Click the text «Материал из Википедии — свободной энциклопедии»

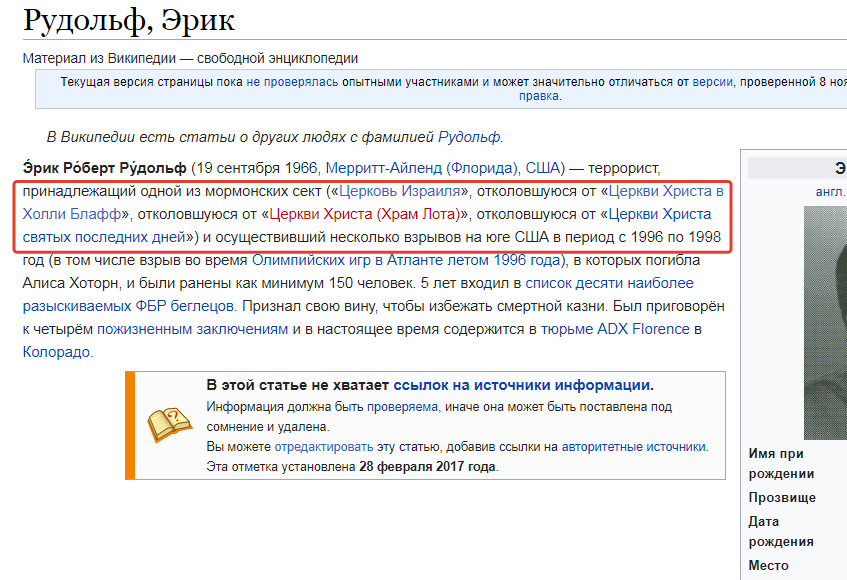[x=190, y=58]
